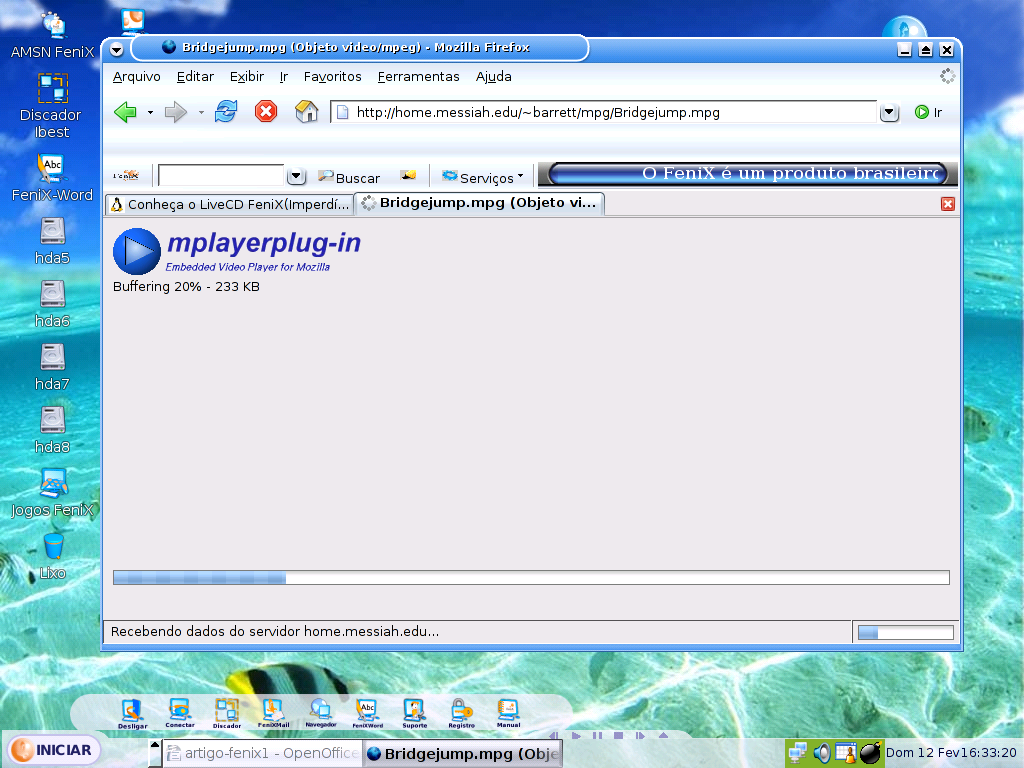Expand the URL bar history dropdown
Image resolution: width=1024 pixels, height=768 pixels.
click(x=889, y=113)
